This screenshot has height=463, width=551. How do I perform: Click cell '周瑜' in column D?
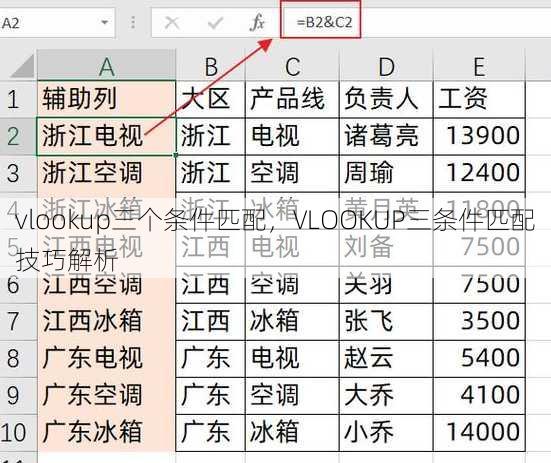386,173
